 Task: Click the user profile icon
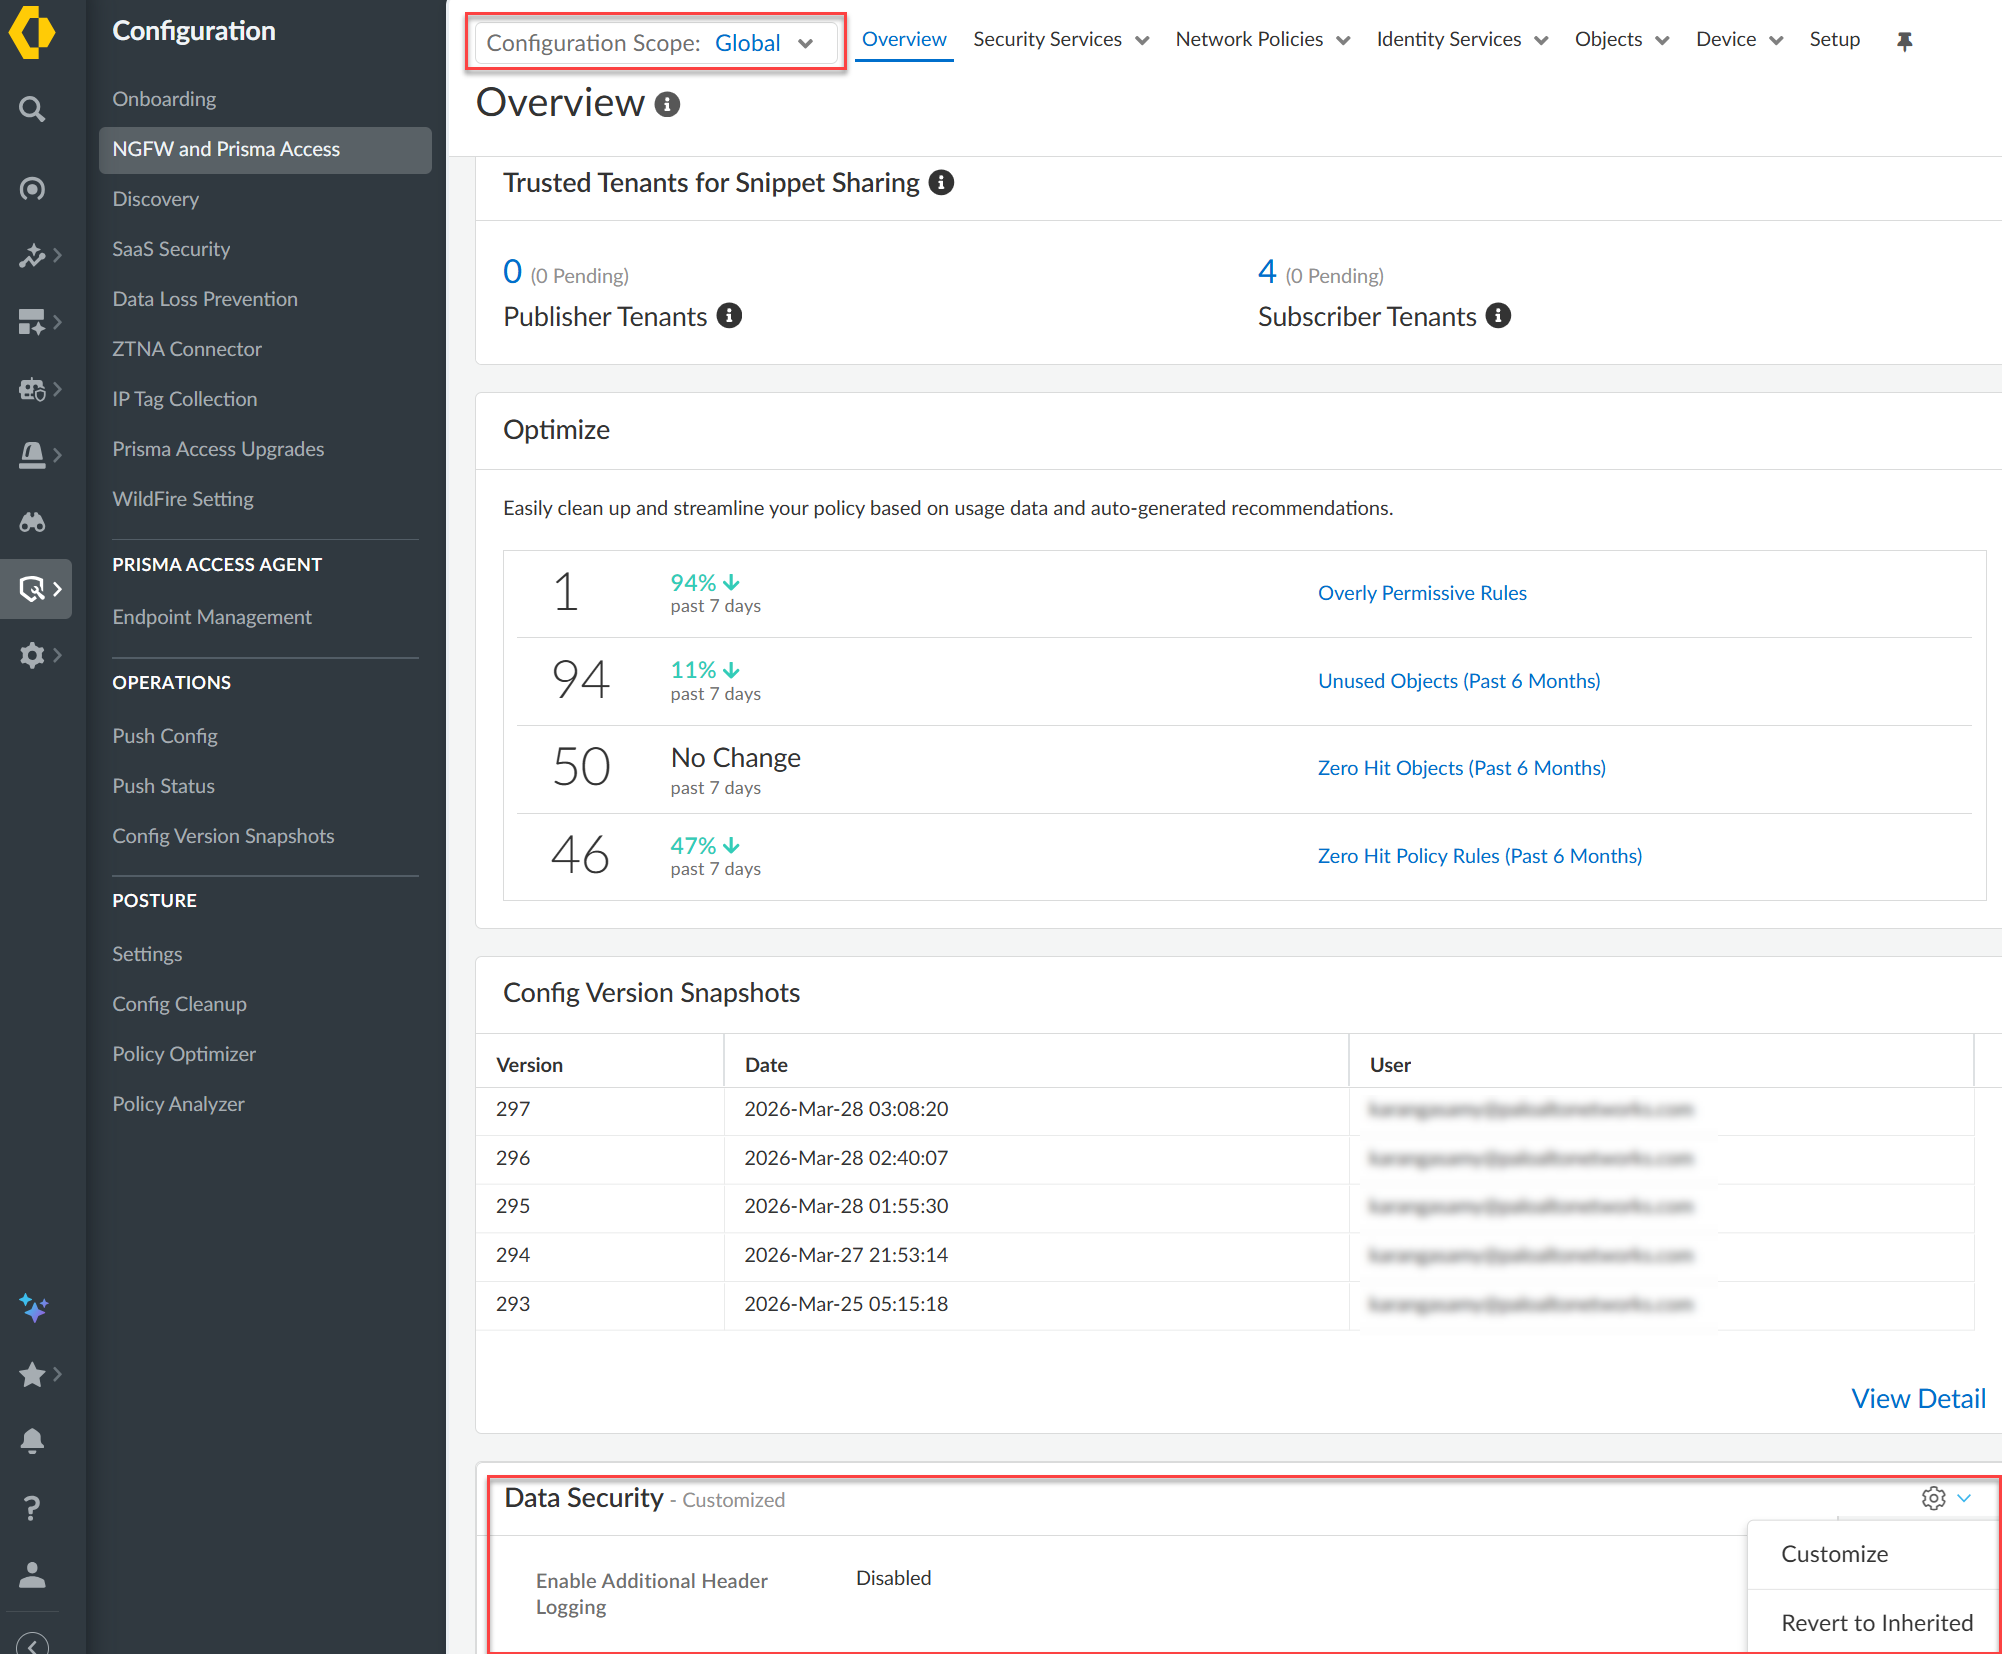click(x=32, y=1575)
